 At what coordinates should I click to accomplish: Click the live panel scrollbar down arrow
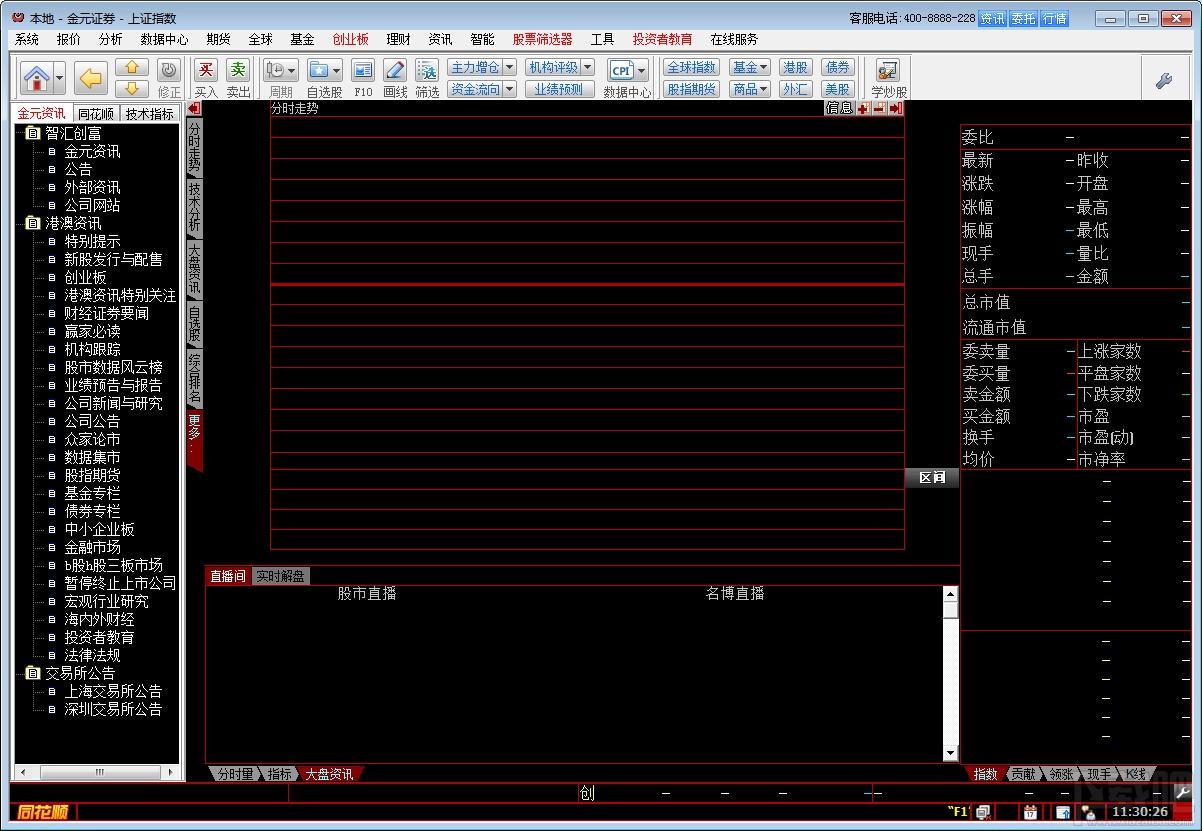(950, 753)
